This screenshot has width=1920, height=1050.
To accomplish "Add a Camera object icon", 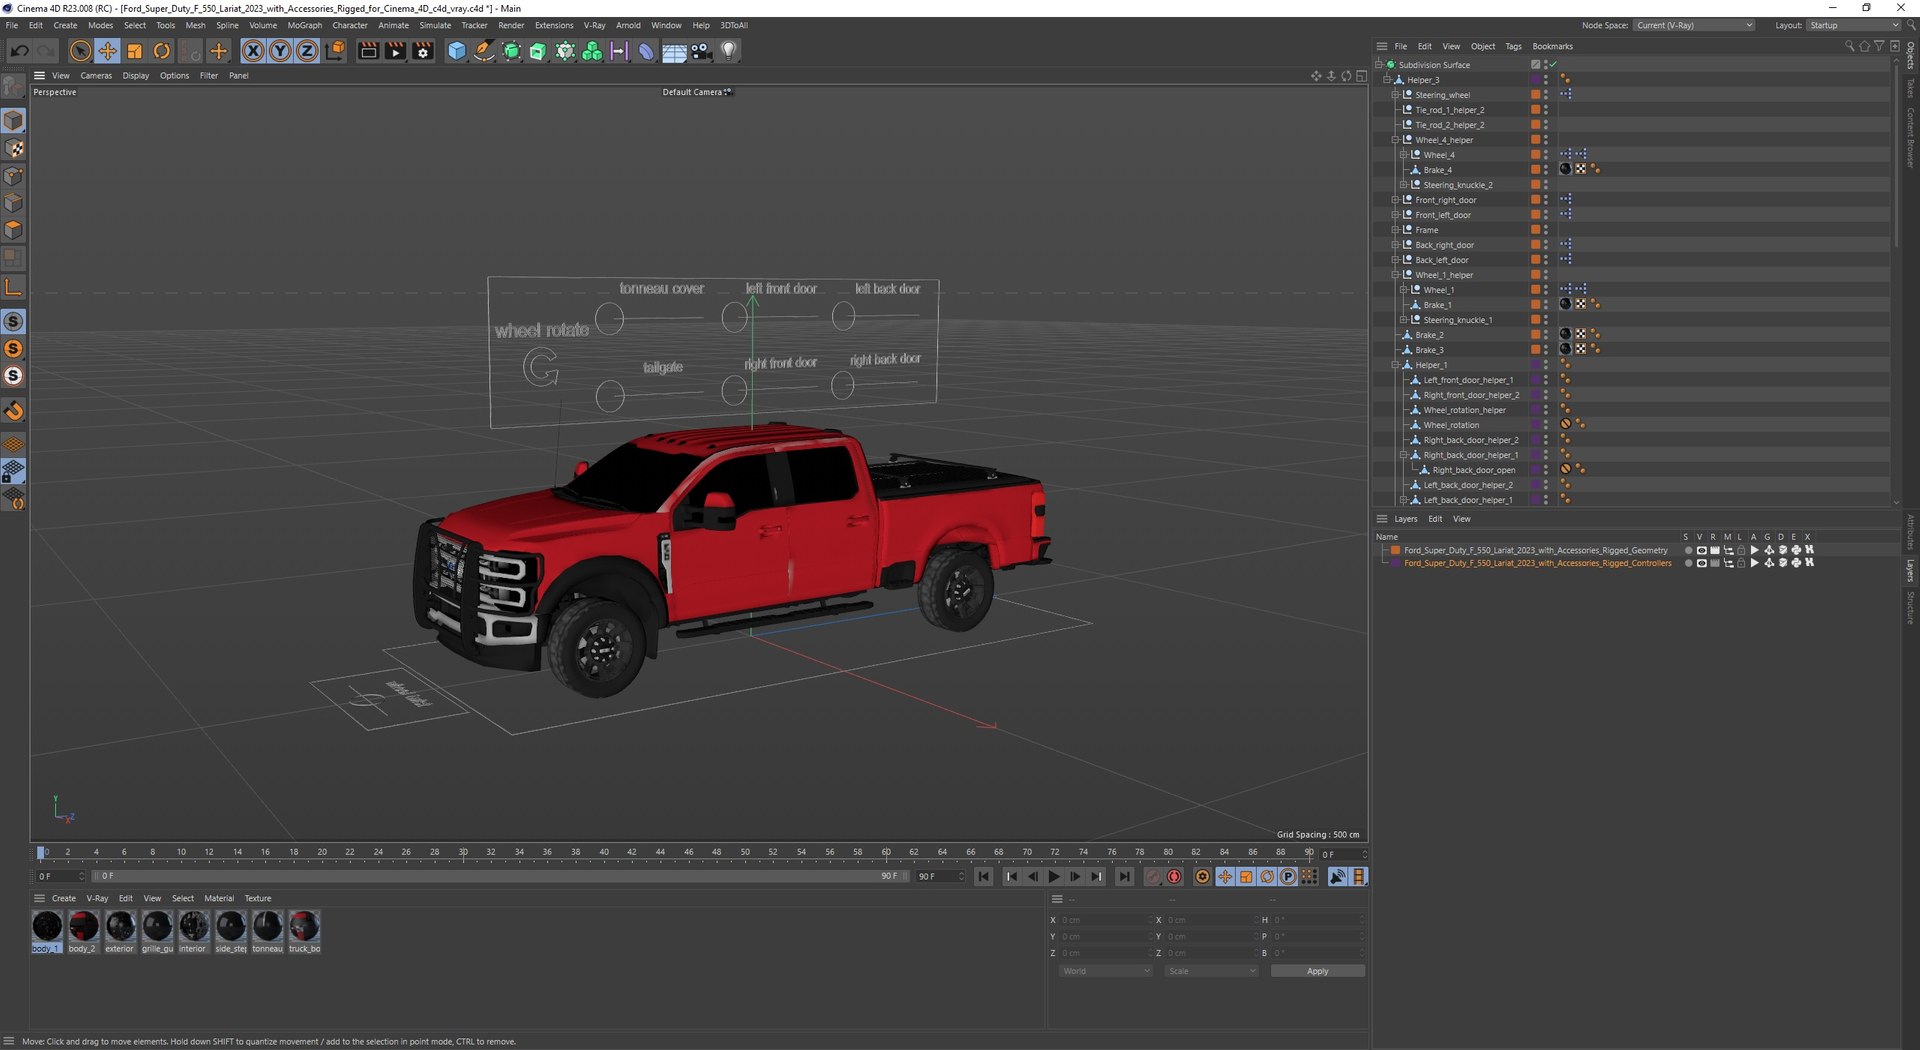I will 701,51.
